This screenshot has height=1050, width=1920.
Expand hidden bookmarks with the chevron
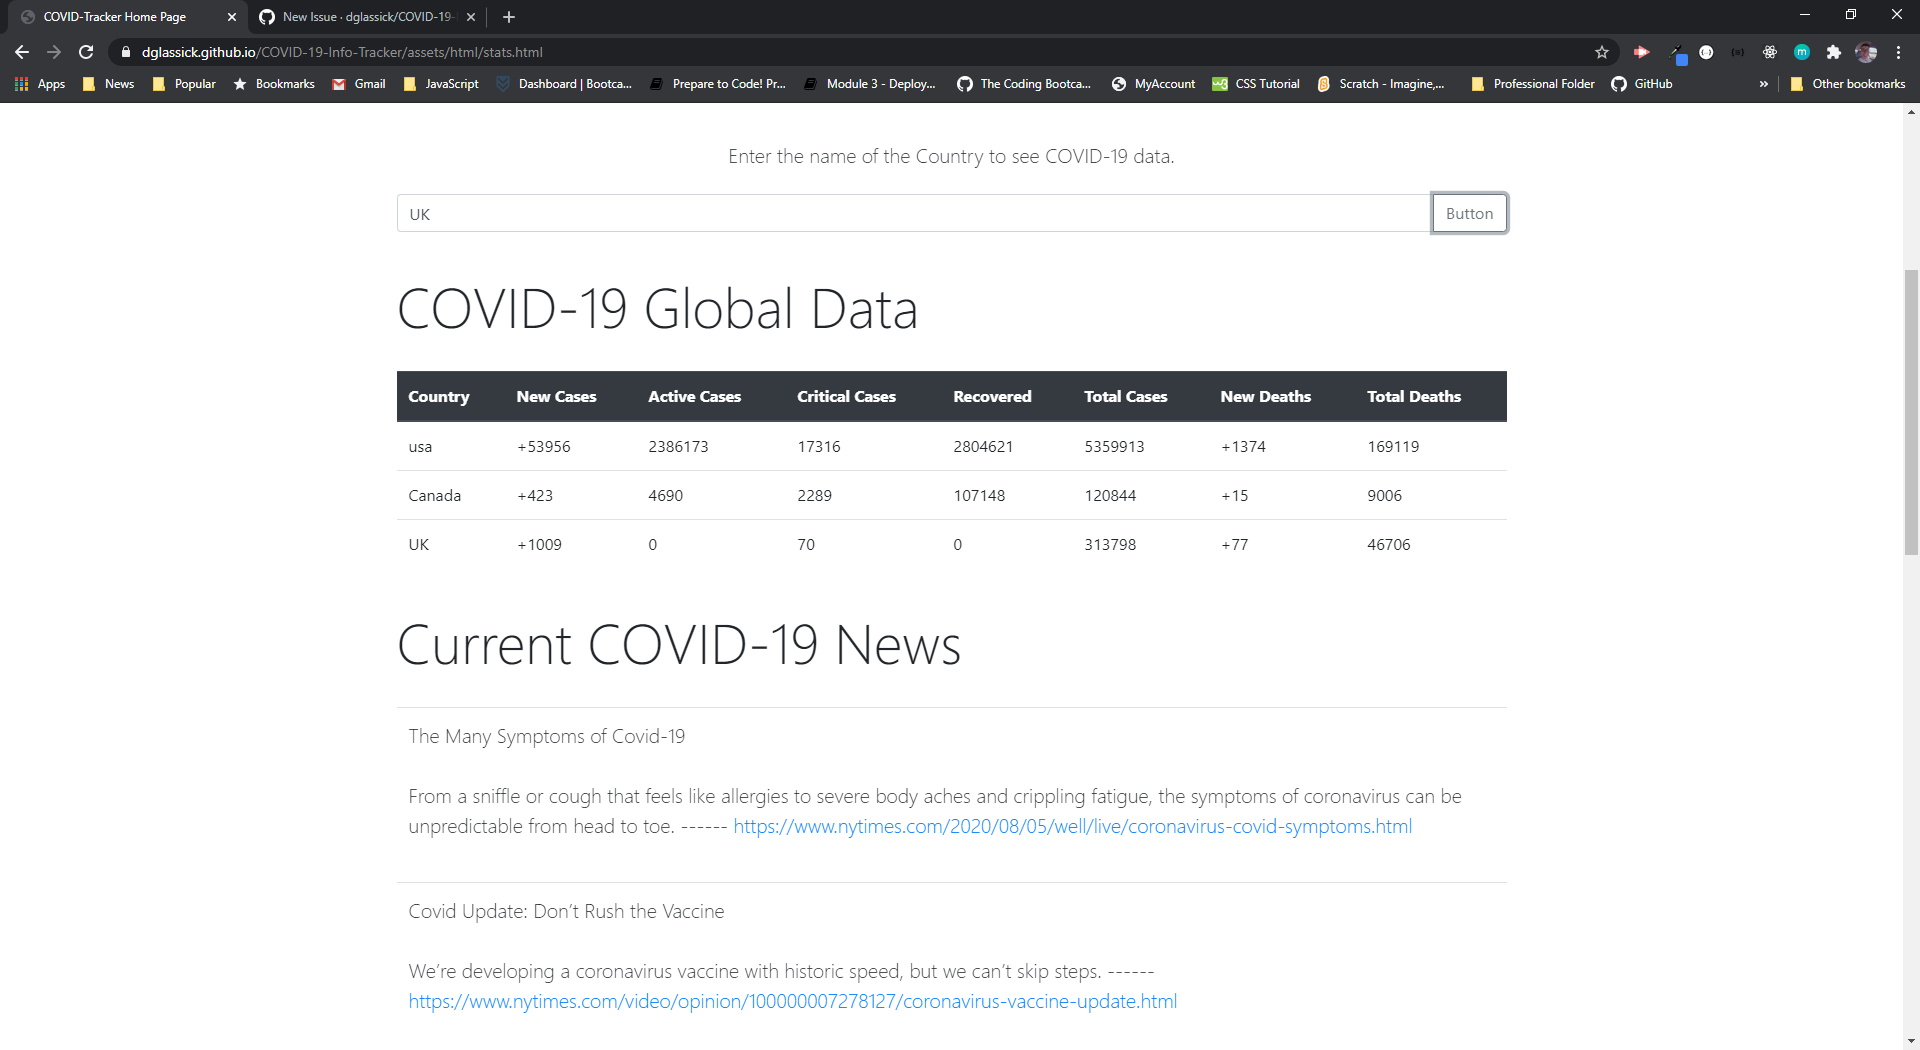tap(1764, 84)
